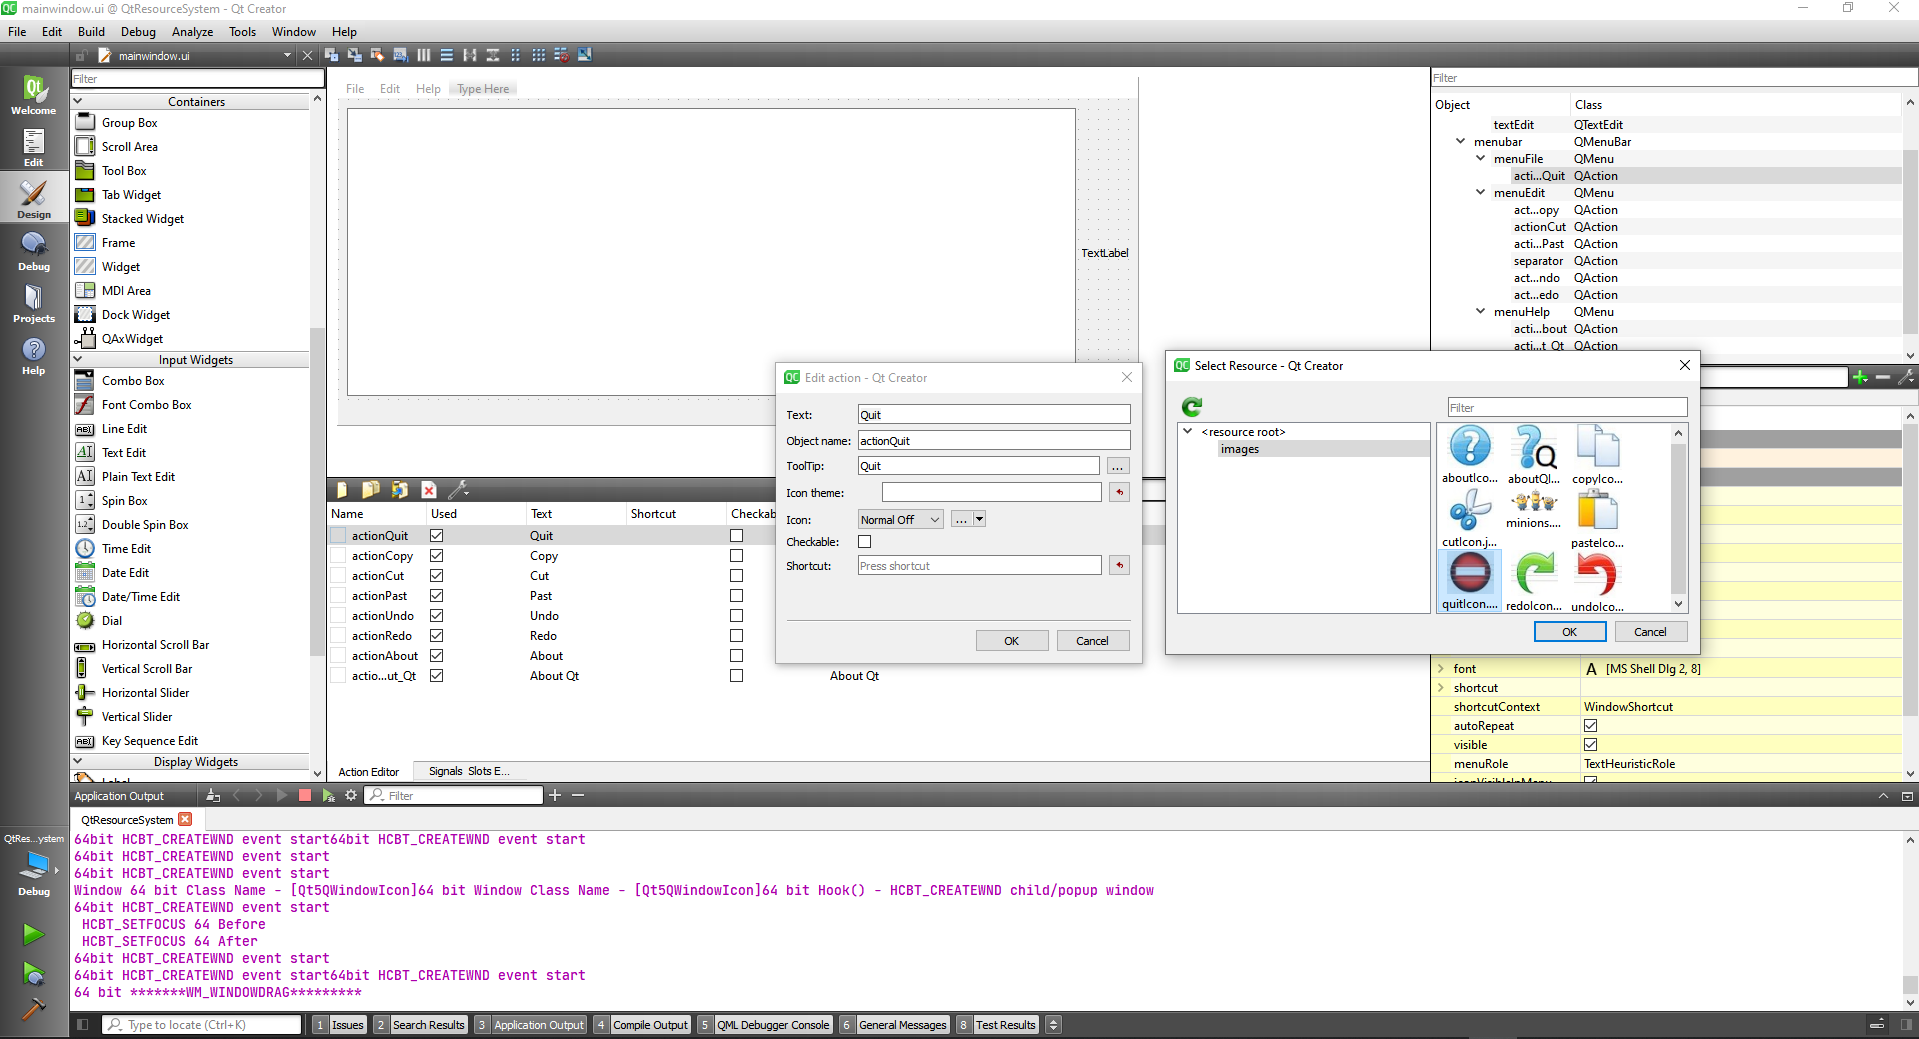Open the Projects mode
This screenshot has height=1039, width=1919.
click(34, 303)
